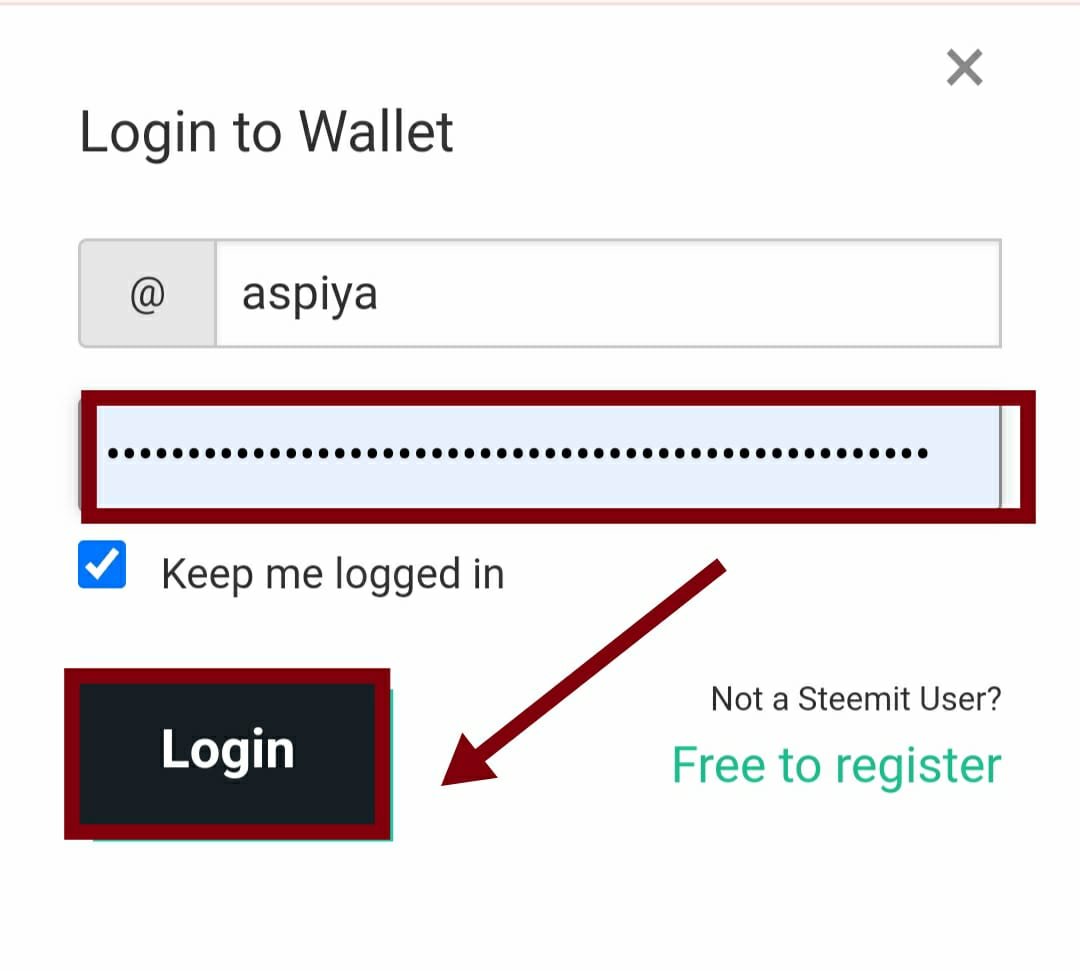Click the green register link text
This screenshot has width=1080, height=971.
pos(836,766)
